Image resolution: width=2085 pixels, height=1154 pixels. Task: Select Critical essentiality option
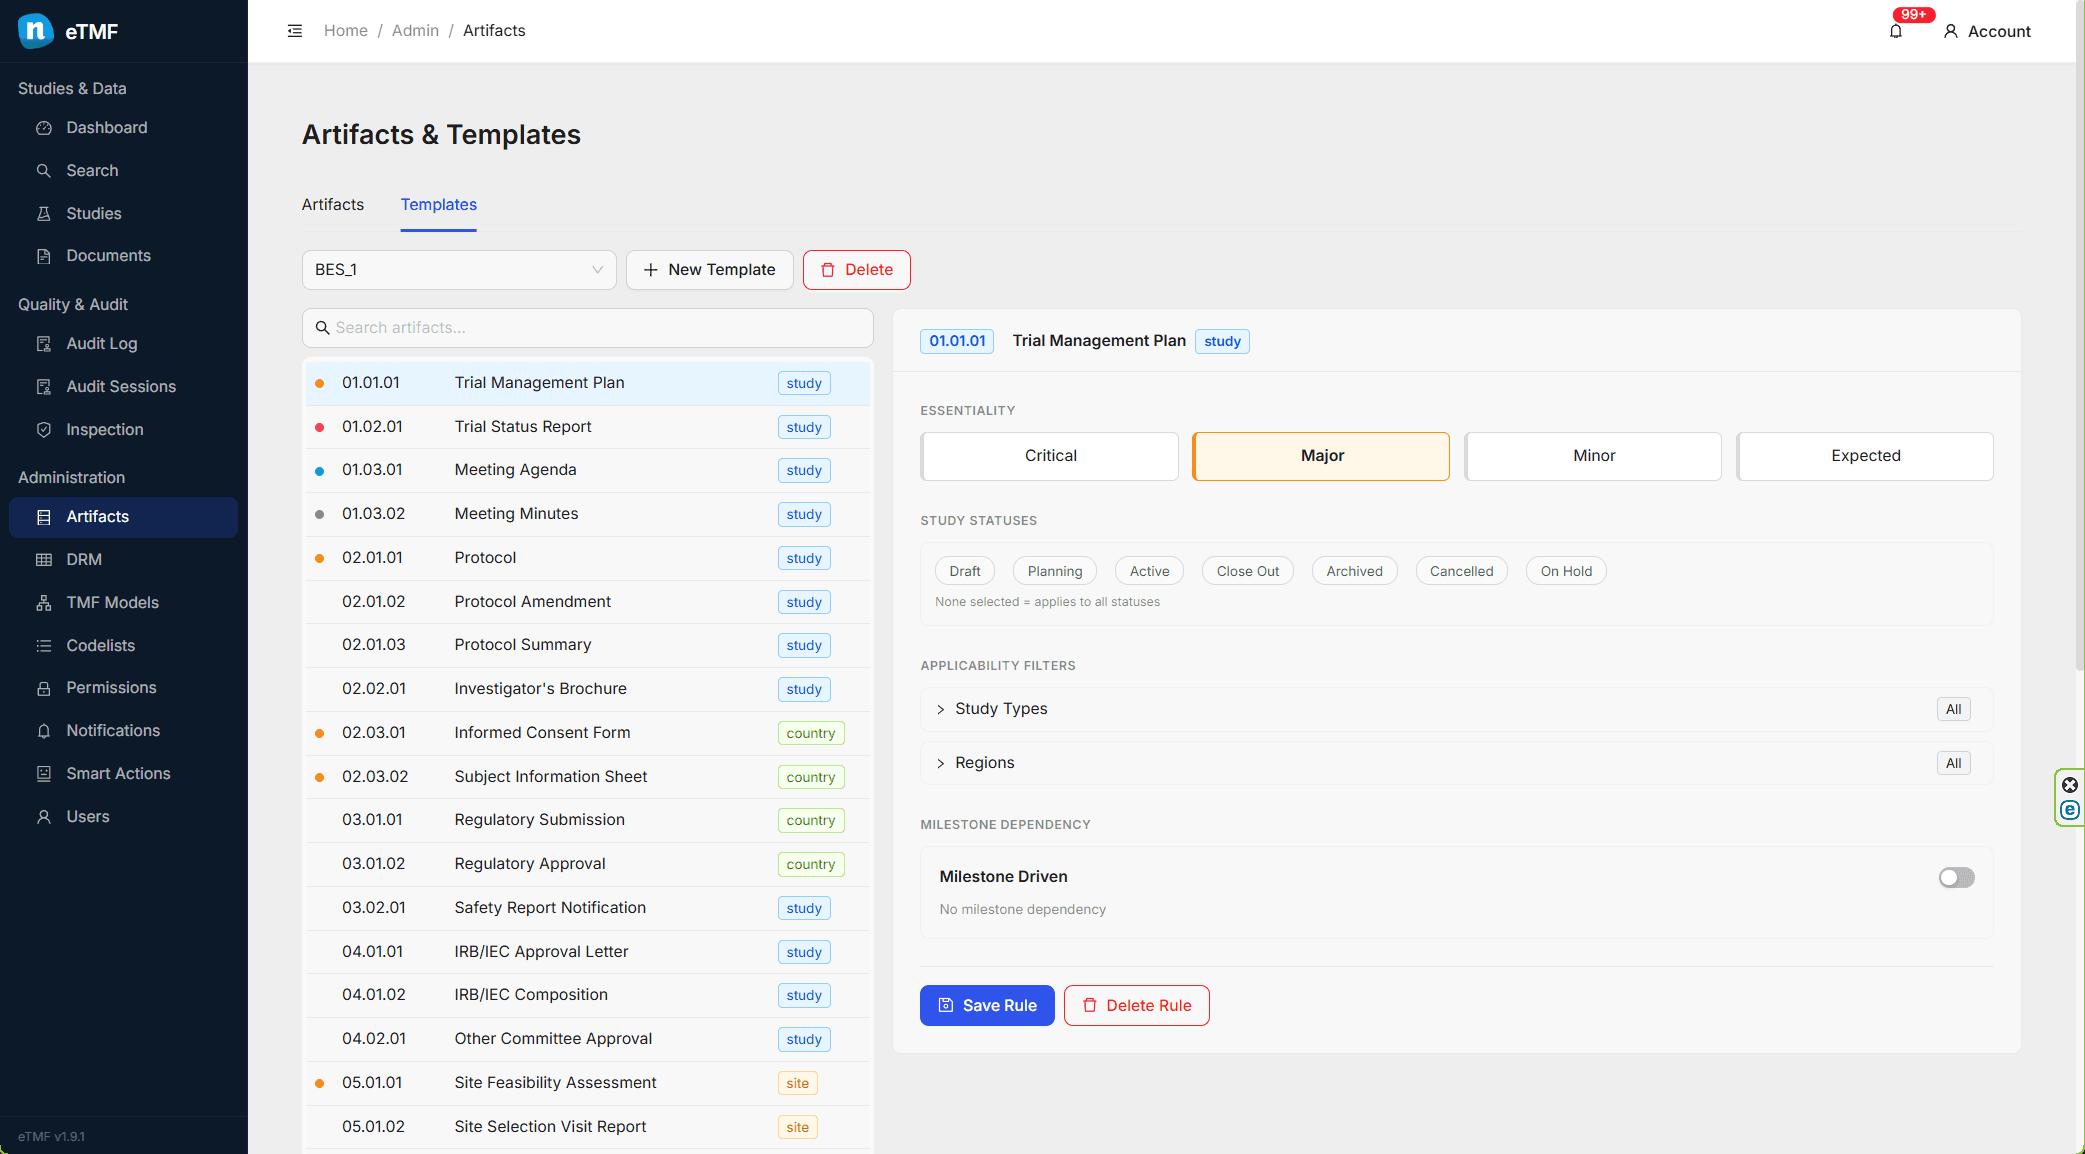1050,456
